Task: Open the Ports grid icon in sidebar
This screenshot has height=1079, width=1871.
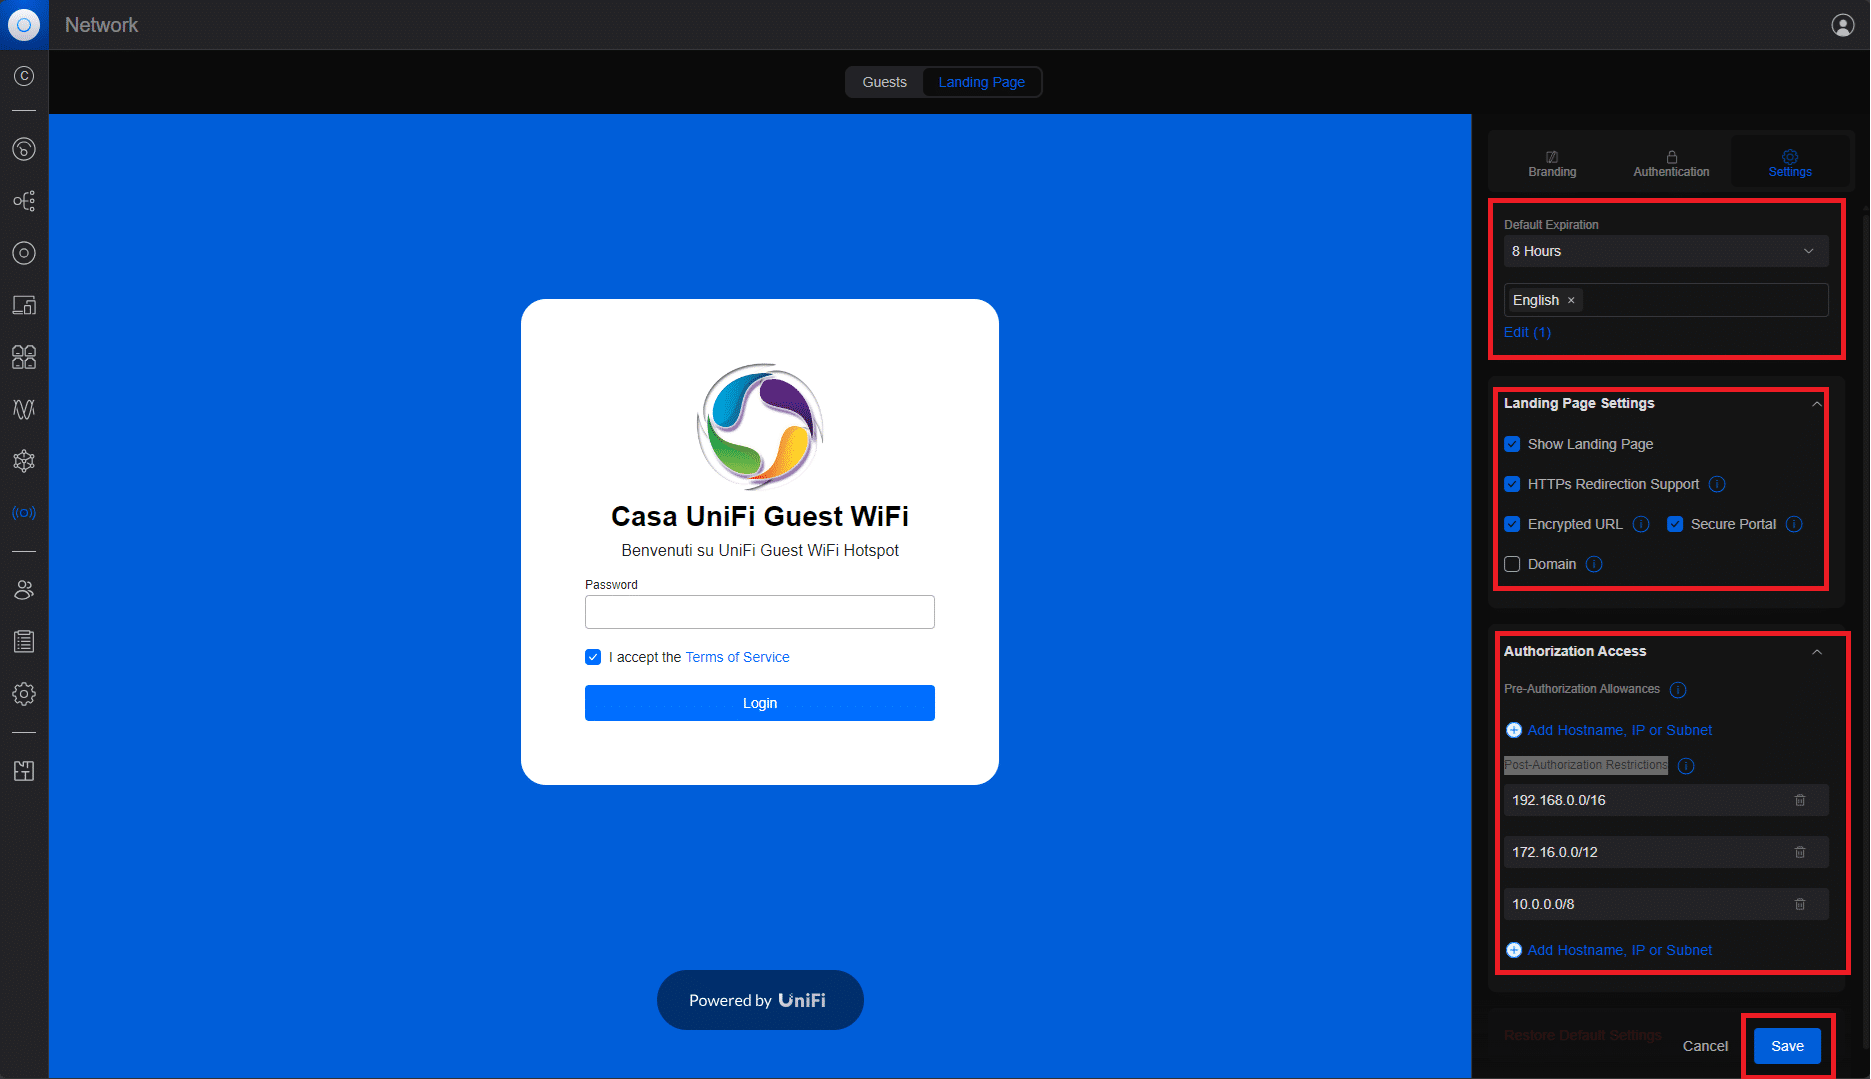Action: pos(24,357)
